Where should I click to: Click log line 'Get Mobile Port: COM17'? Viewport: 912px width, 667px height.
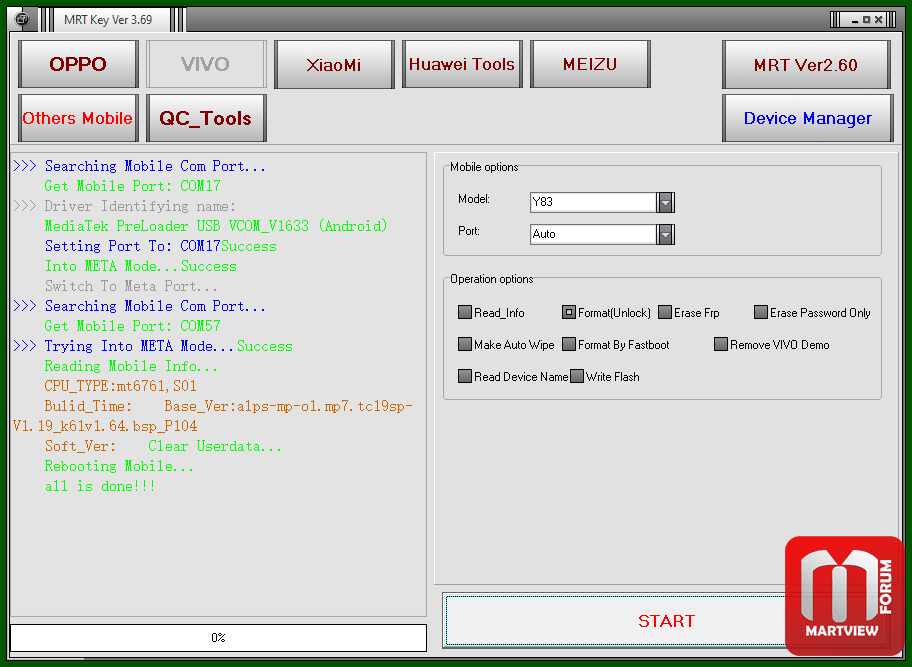(133, 186)
